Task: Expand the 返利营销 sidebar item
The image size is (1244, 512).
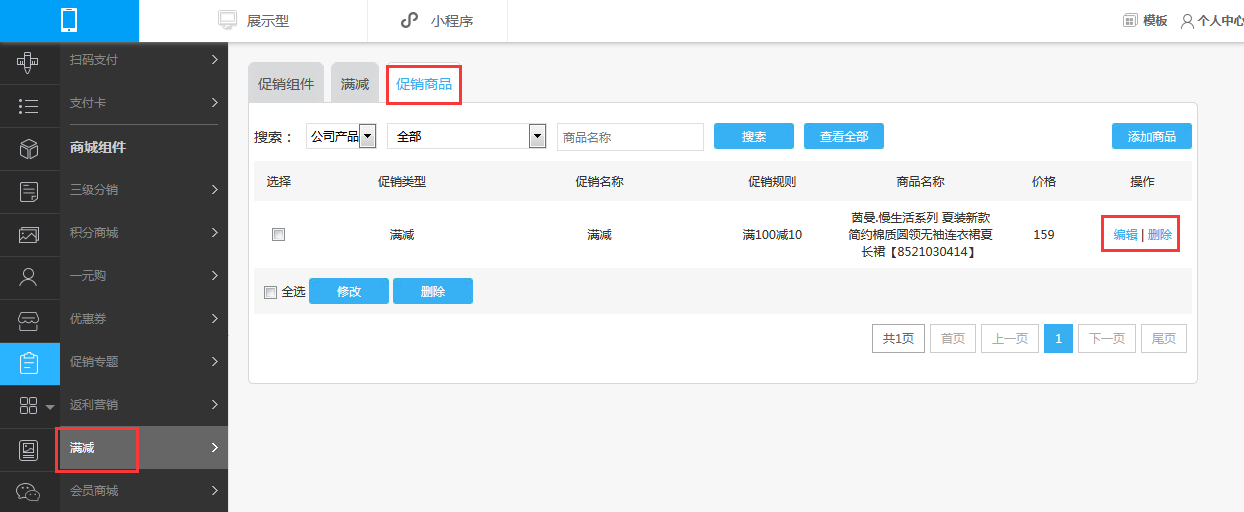Action: pos(144,405)
